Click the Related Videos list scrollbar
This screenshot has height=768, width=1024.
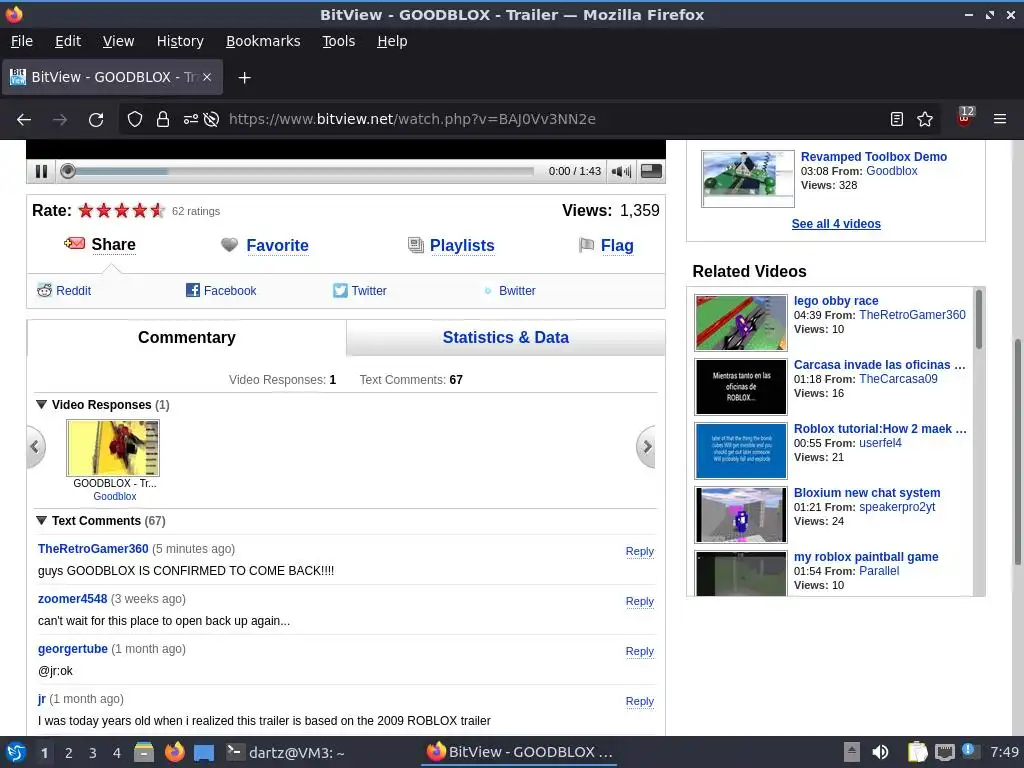[x=978, y=319]
